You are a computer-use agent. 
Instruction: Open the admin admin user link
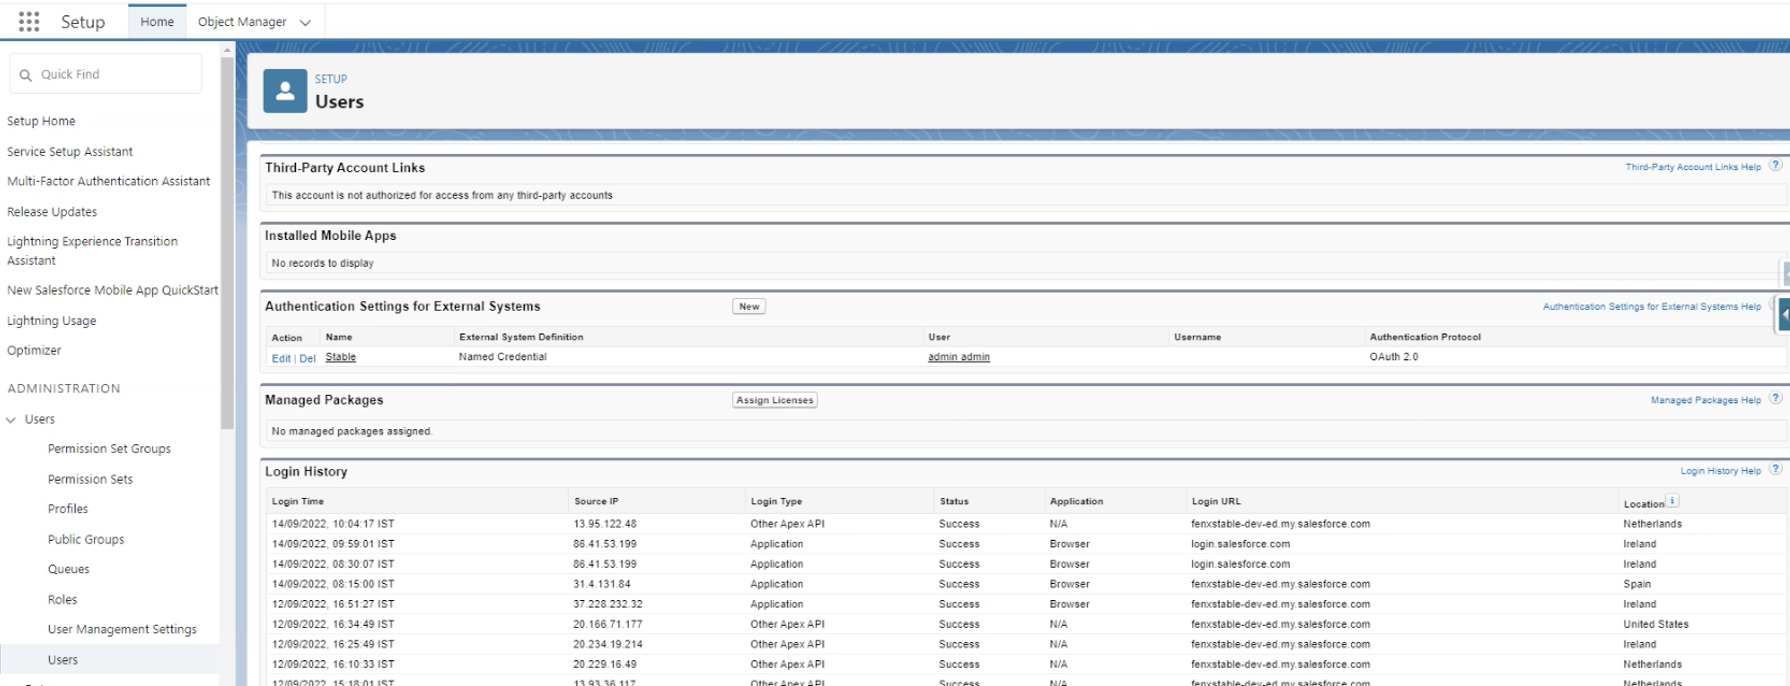(958, 357)
